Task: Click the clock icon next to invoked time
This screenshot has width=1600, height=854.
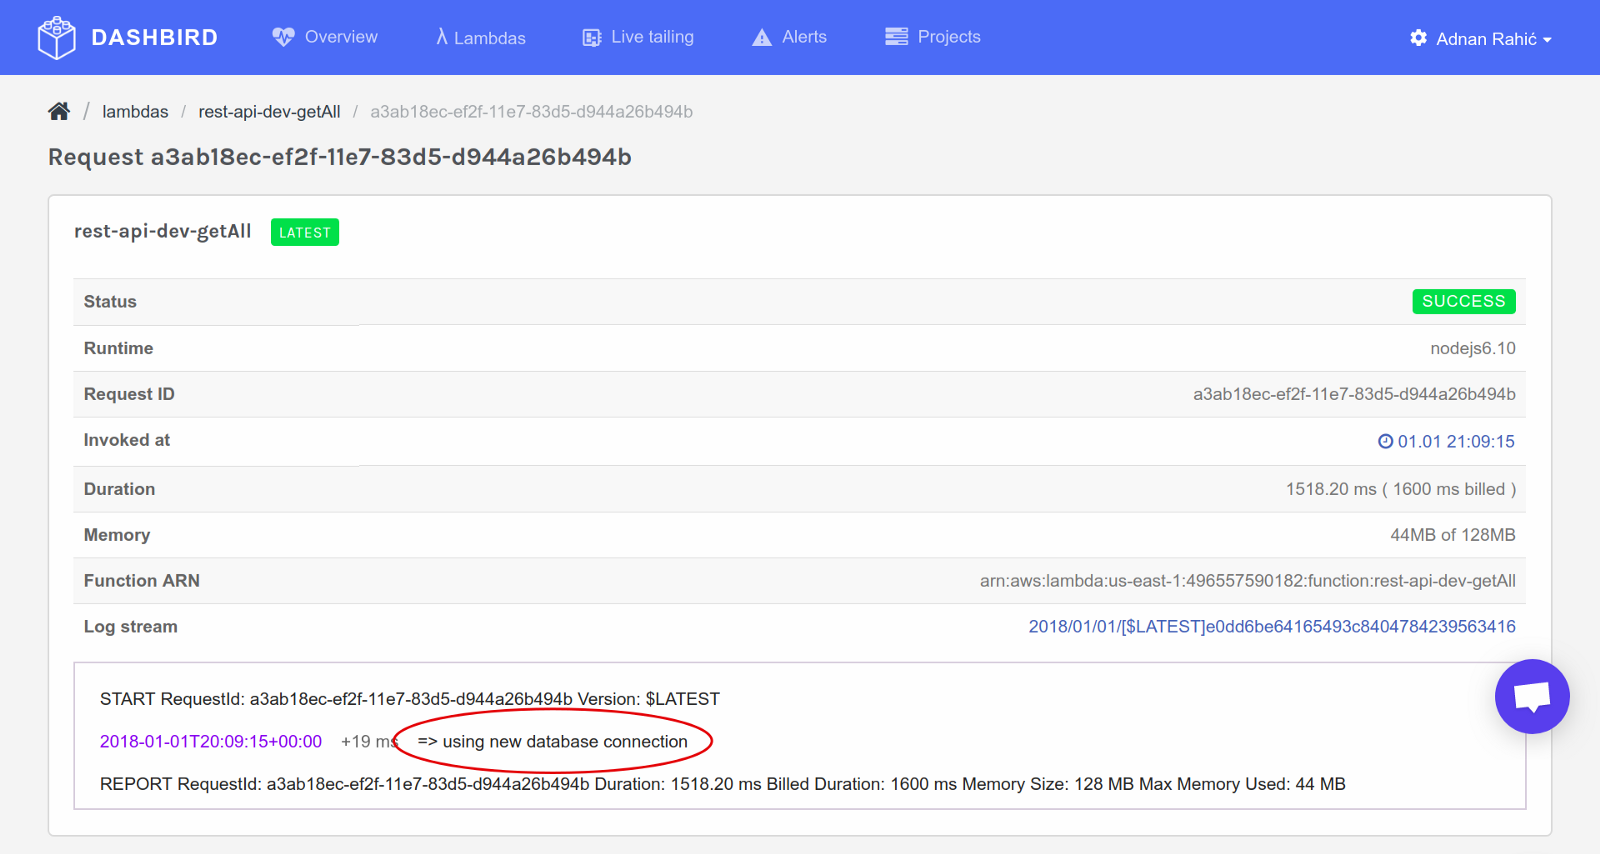Action: tap(1385, 441)
